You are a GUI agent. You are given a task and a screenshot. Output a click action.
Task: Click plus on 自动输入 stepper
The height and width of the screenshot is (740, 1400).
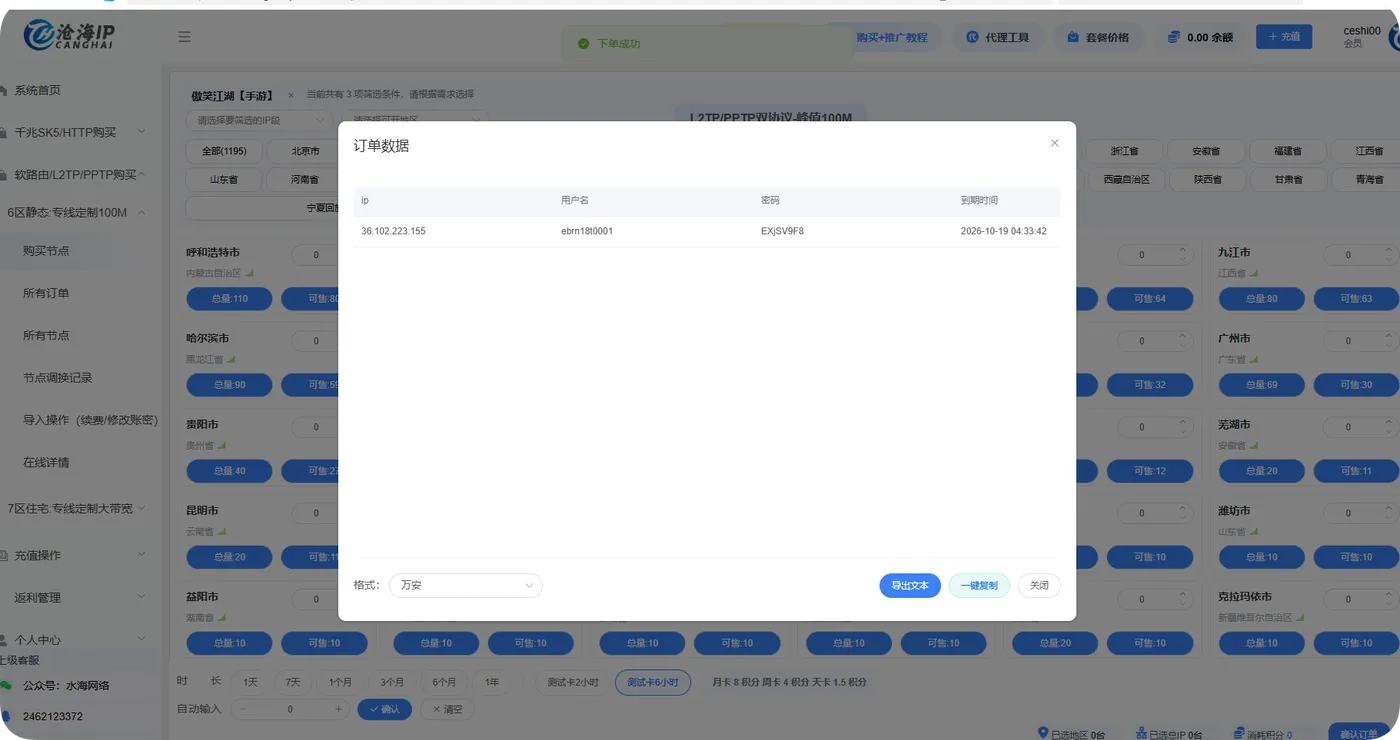(339, 709)
